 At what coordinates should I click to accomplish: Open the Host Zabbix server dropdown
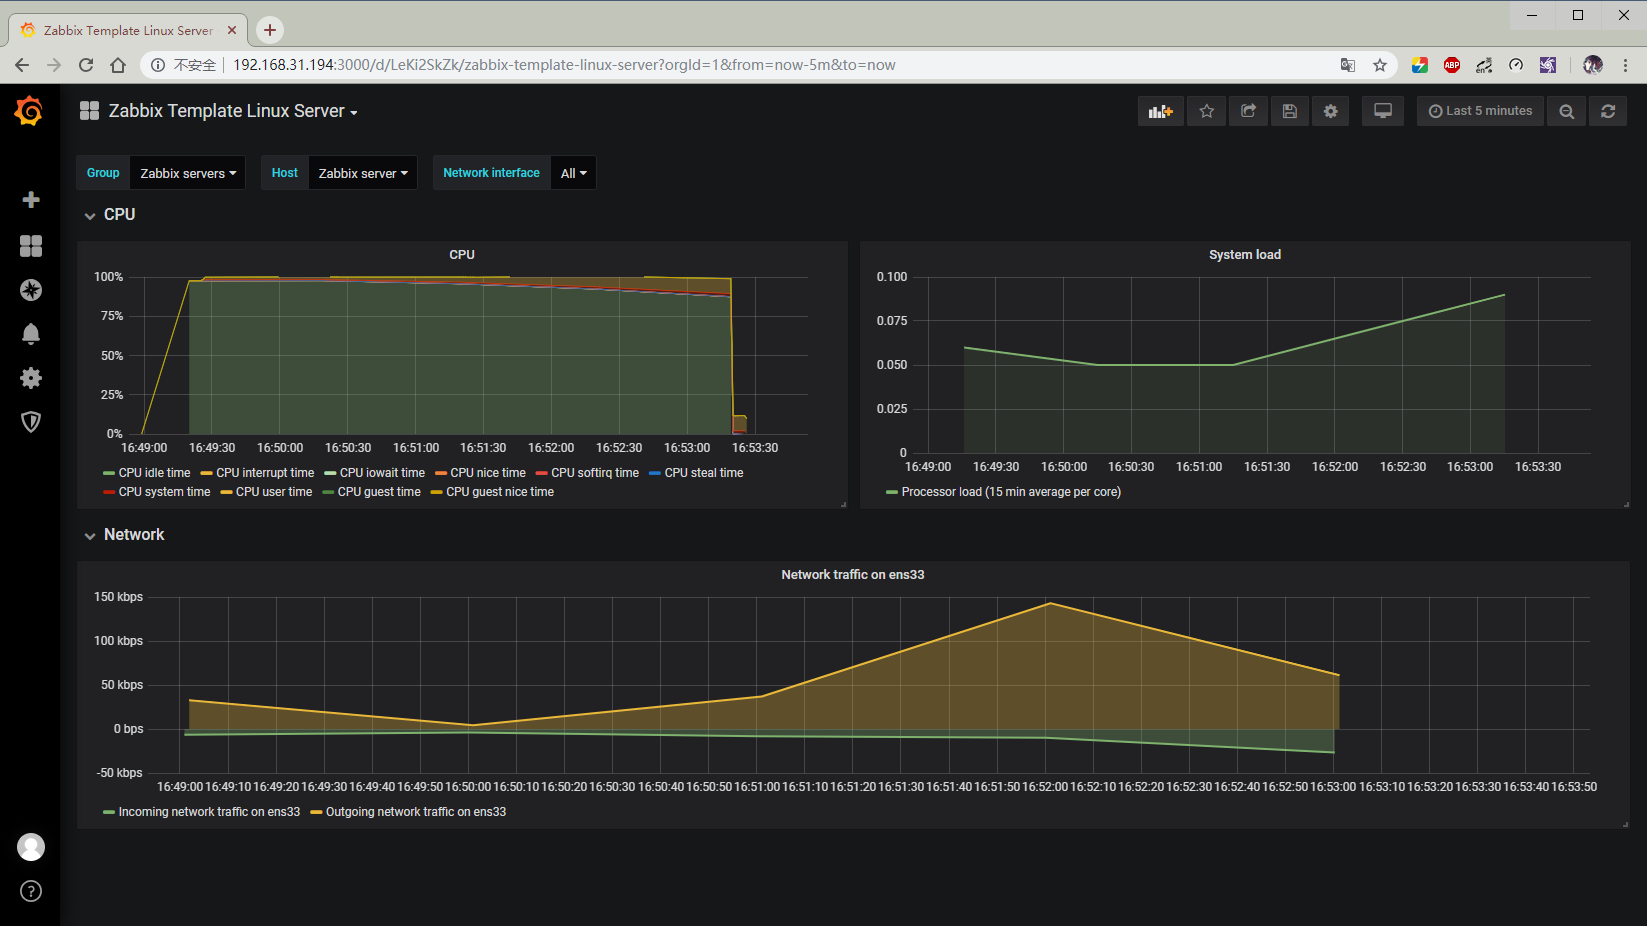point(363,173)
